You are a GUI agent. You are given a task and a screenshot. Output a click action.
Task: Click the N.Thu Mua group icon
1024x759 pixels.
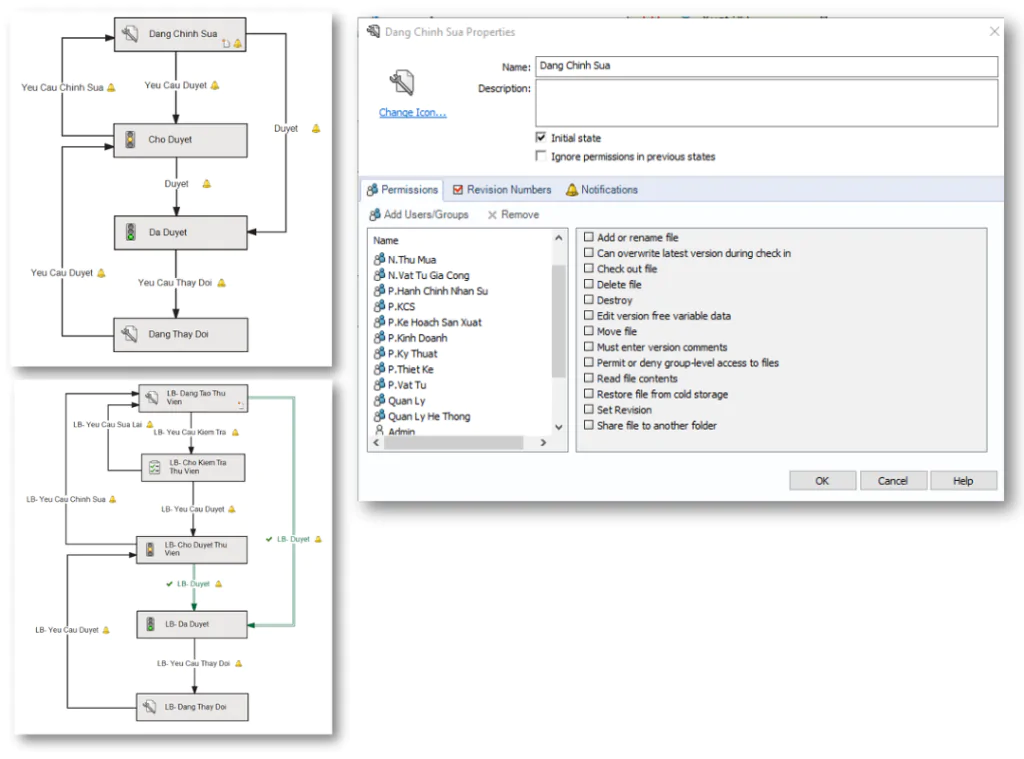(379, 259)
